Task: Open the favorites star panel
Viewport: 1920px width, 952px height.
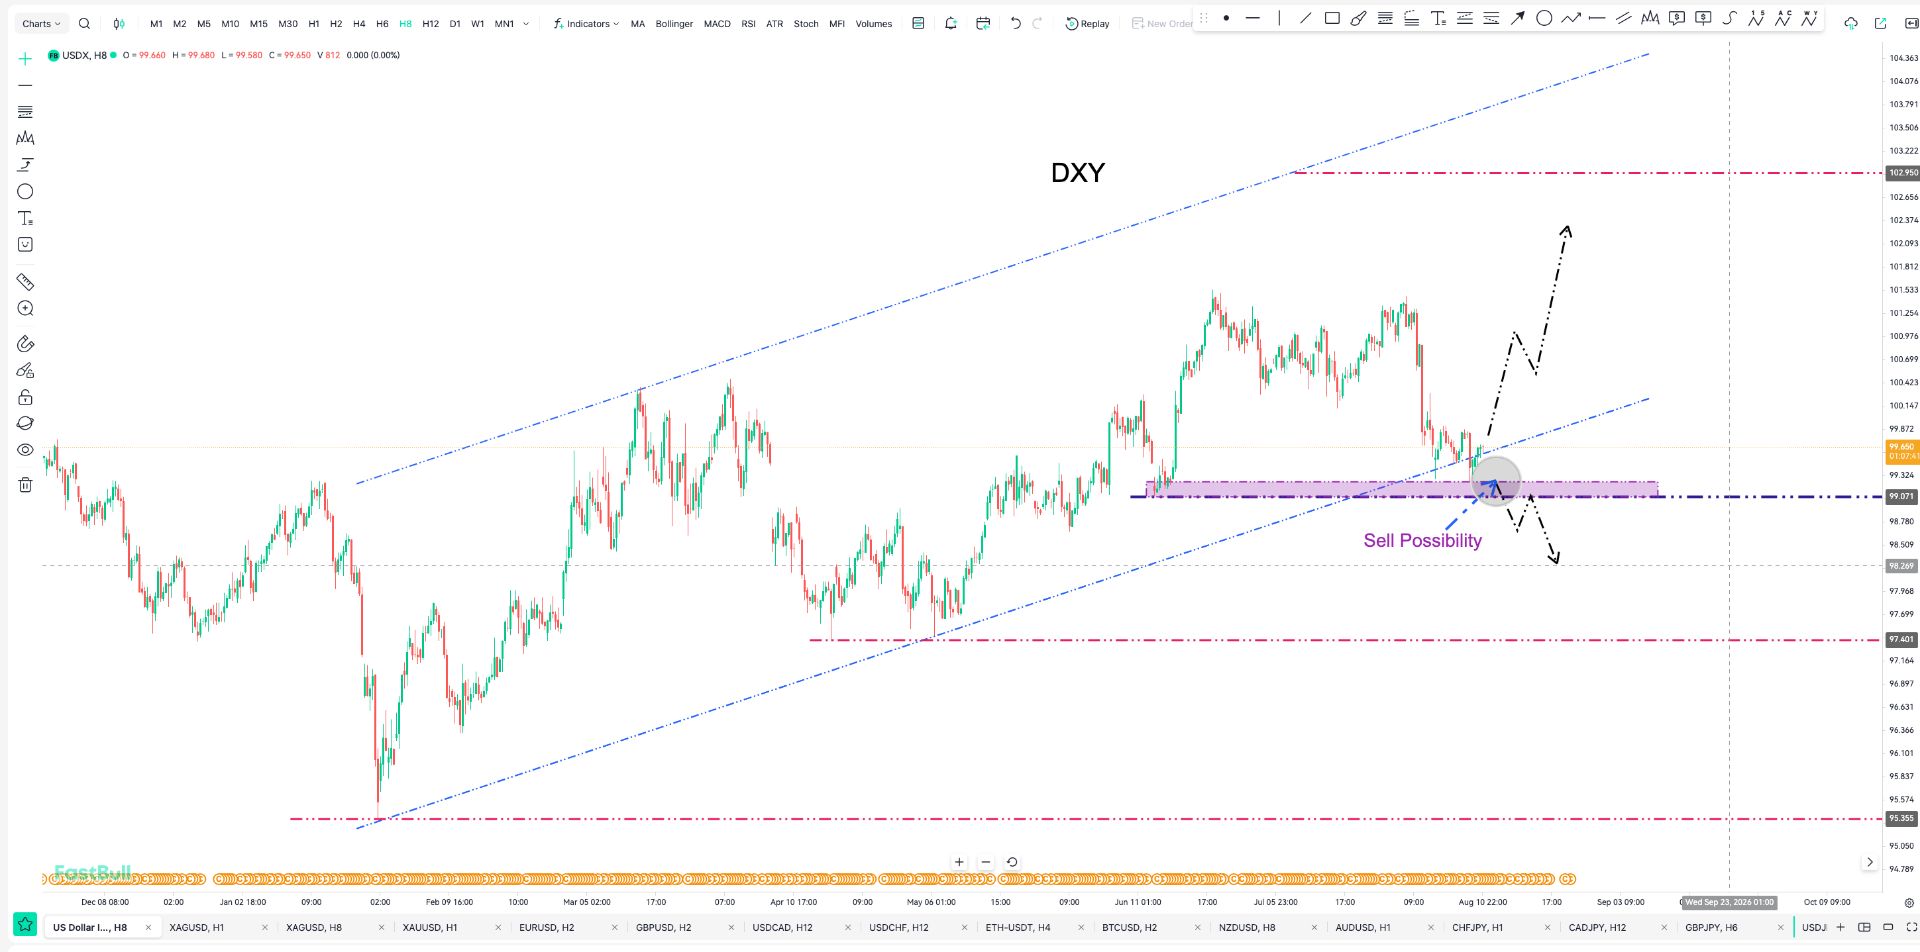Action: tap(25, 926)
